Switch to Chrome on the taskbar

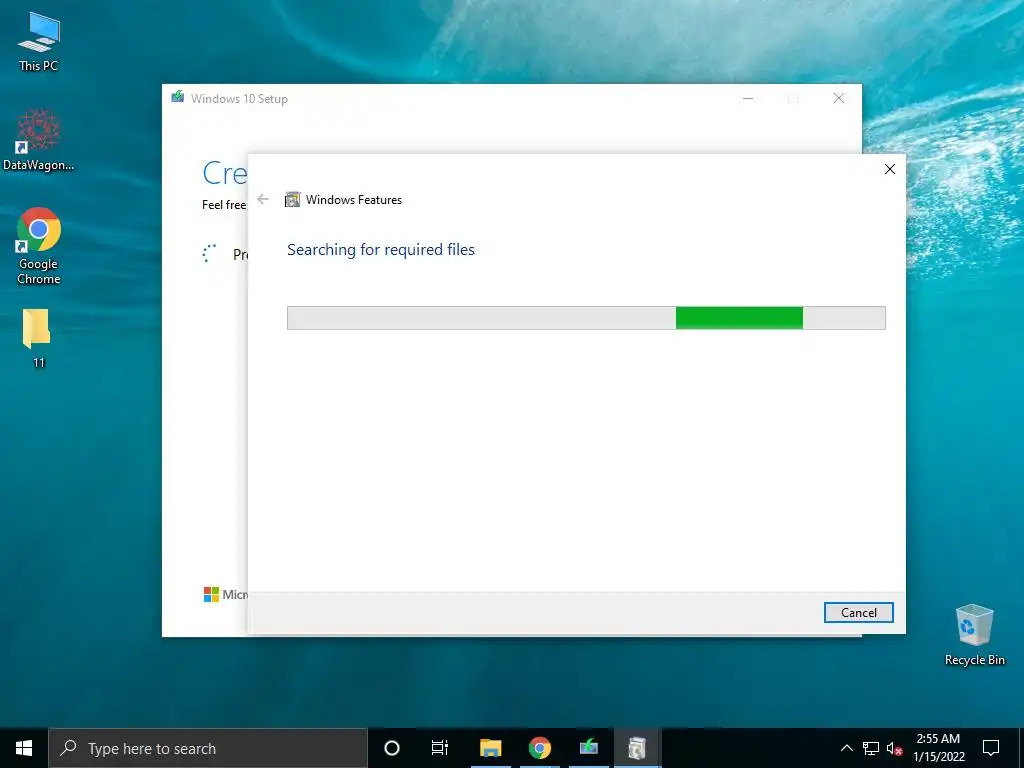[x=539, y=748]
